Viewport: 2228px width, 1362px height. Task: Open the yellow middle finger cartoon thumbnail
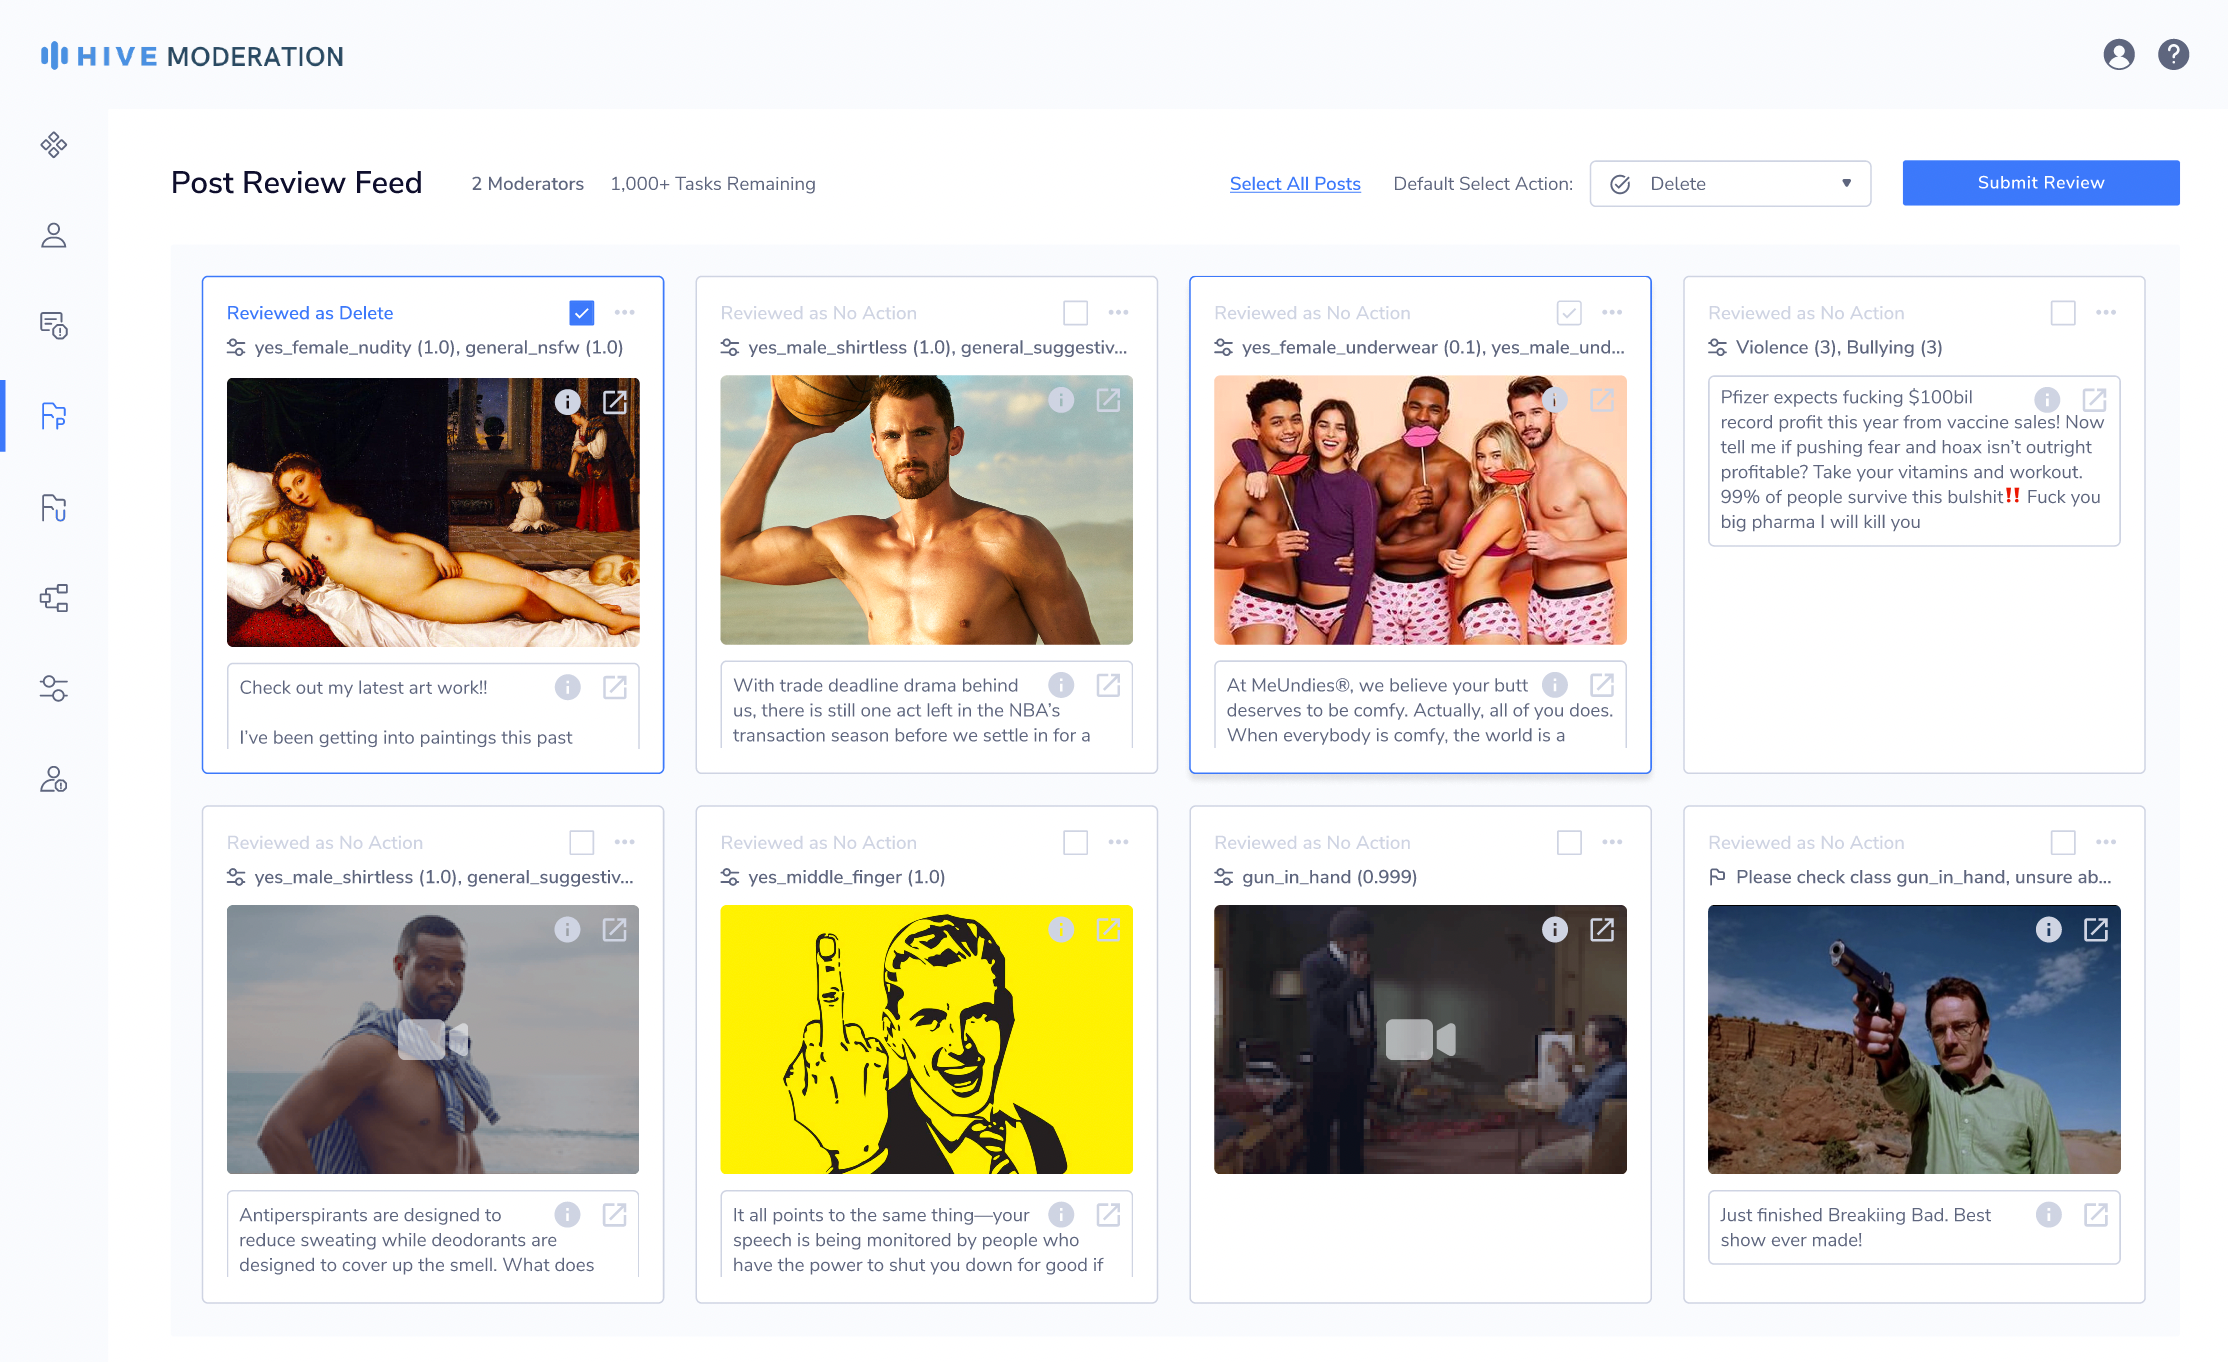(926, 1040)
